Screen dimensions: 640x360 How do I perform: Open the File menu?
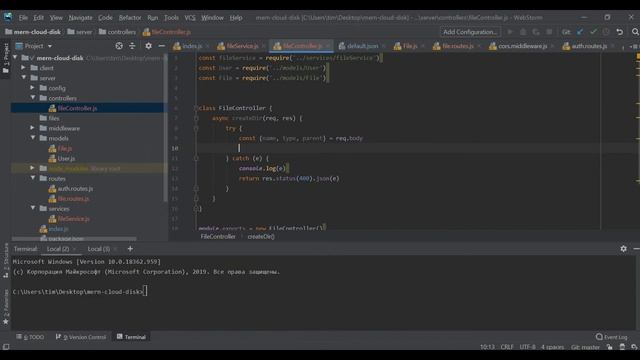tap(23, 18)
